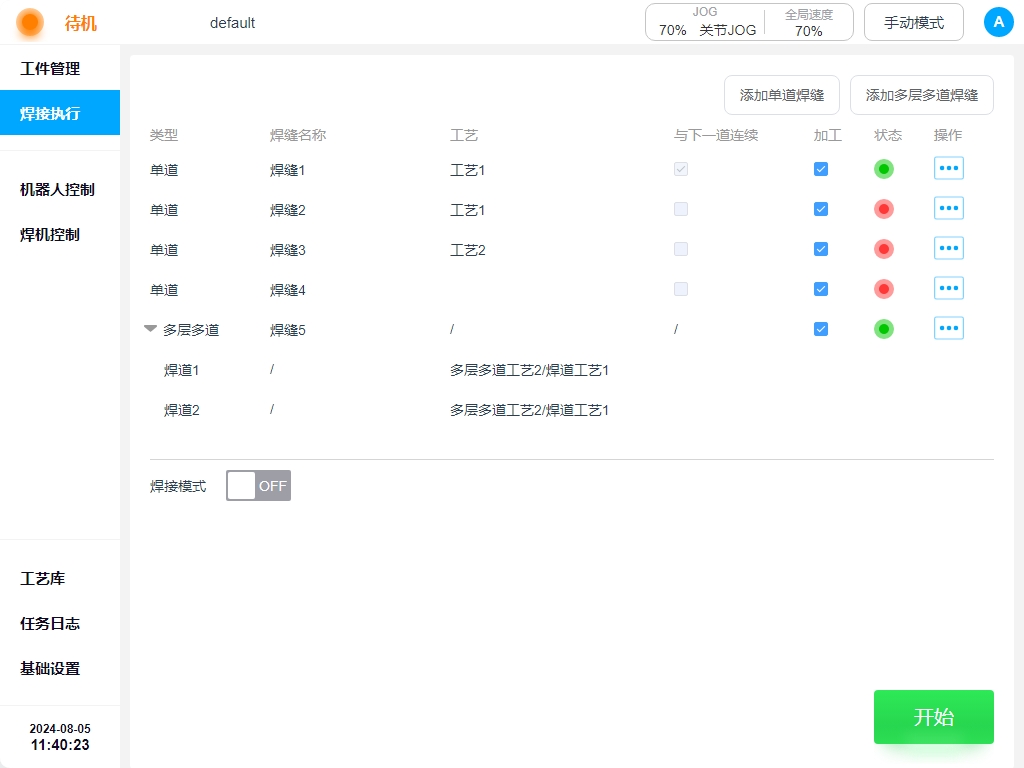The image size is (1024, 768).
Task: Click the green status indicator for 焊缝1
Action: [x=883, y=169]
